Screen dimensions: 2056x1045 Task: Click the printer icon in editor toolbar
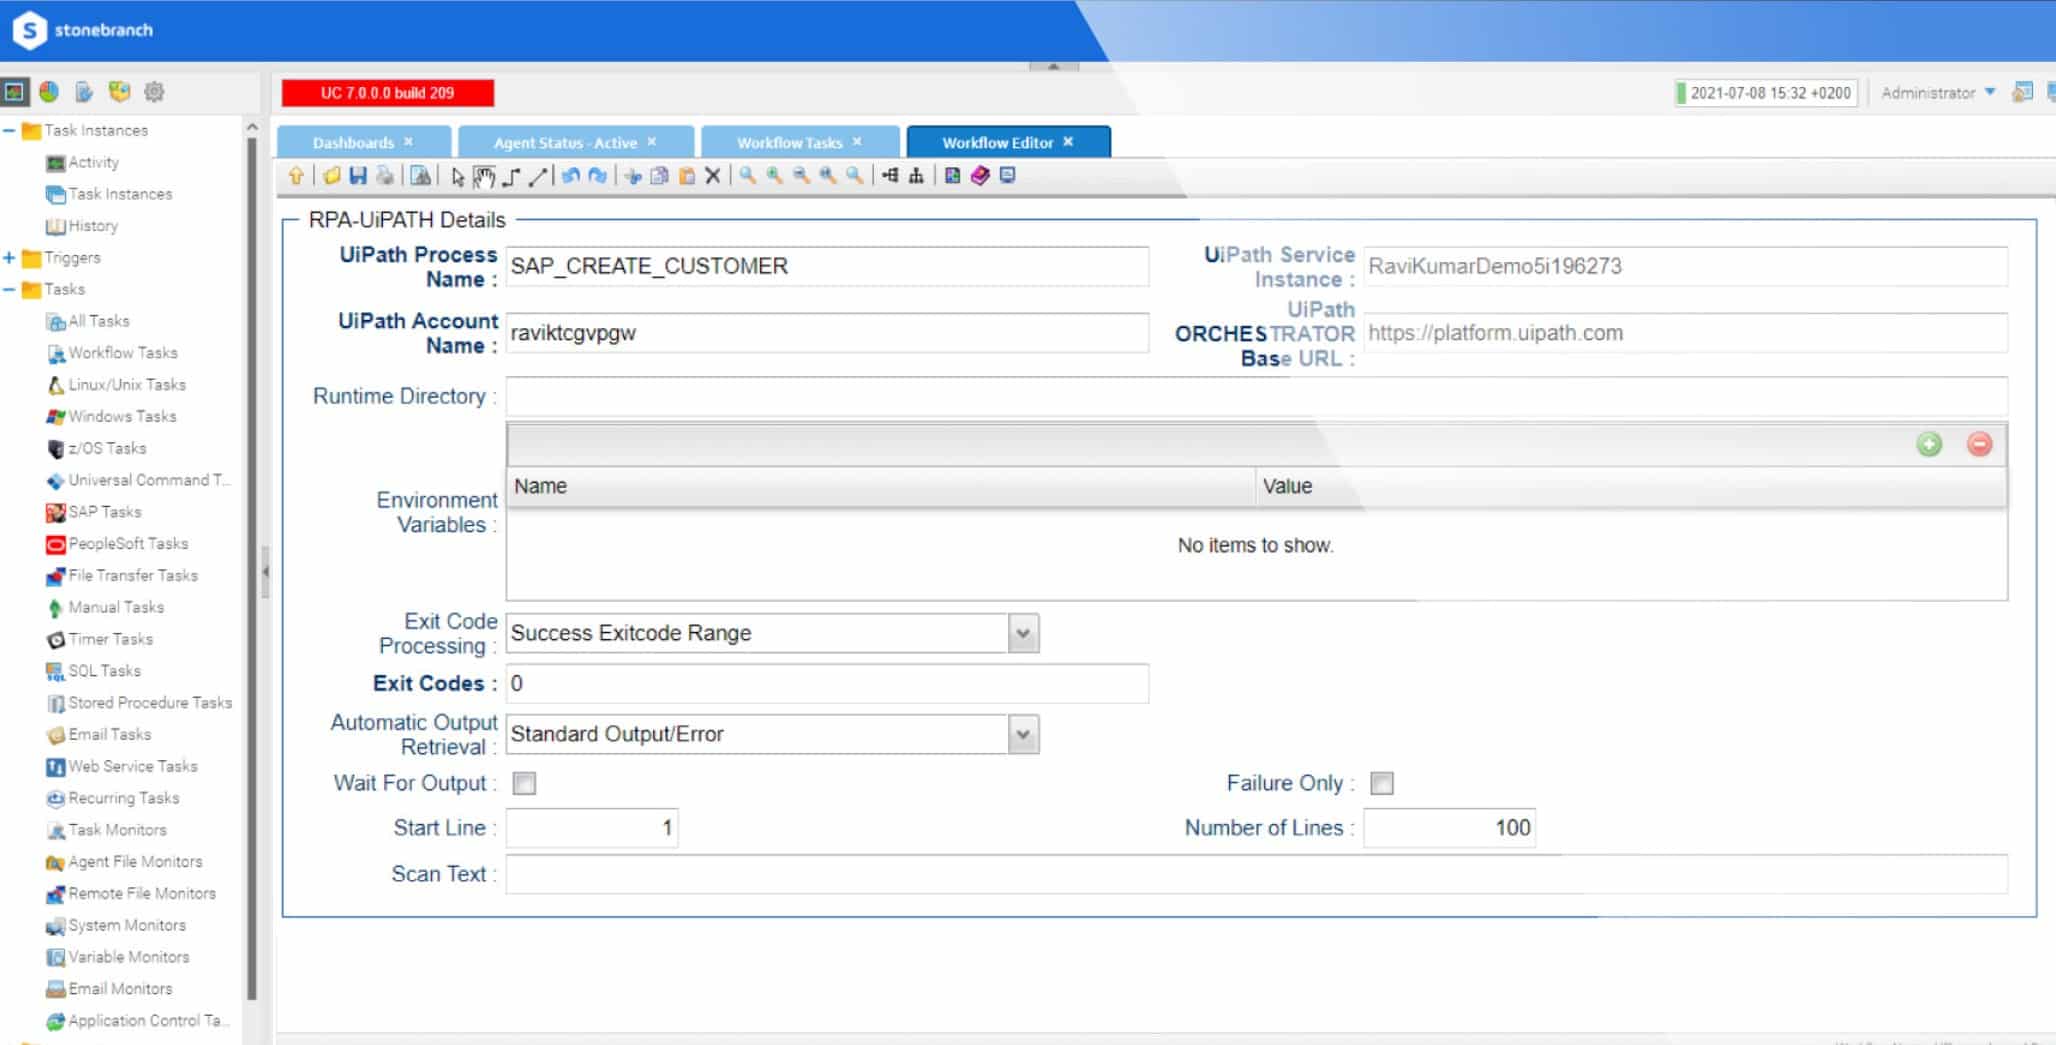click(384, 176)
